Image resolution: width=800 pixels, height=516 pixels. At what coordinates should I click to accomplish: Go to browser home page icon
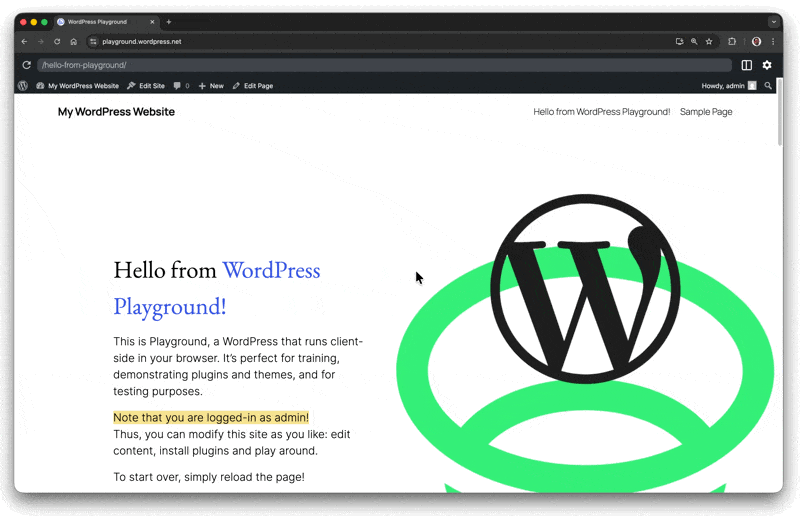(x=73, y=42)
